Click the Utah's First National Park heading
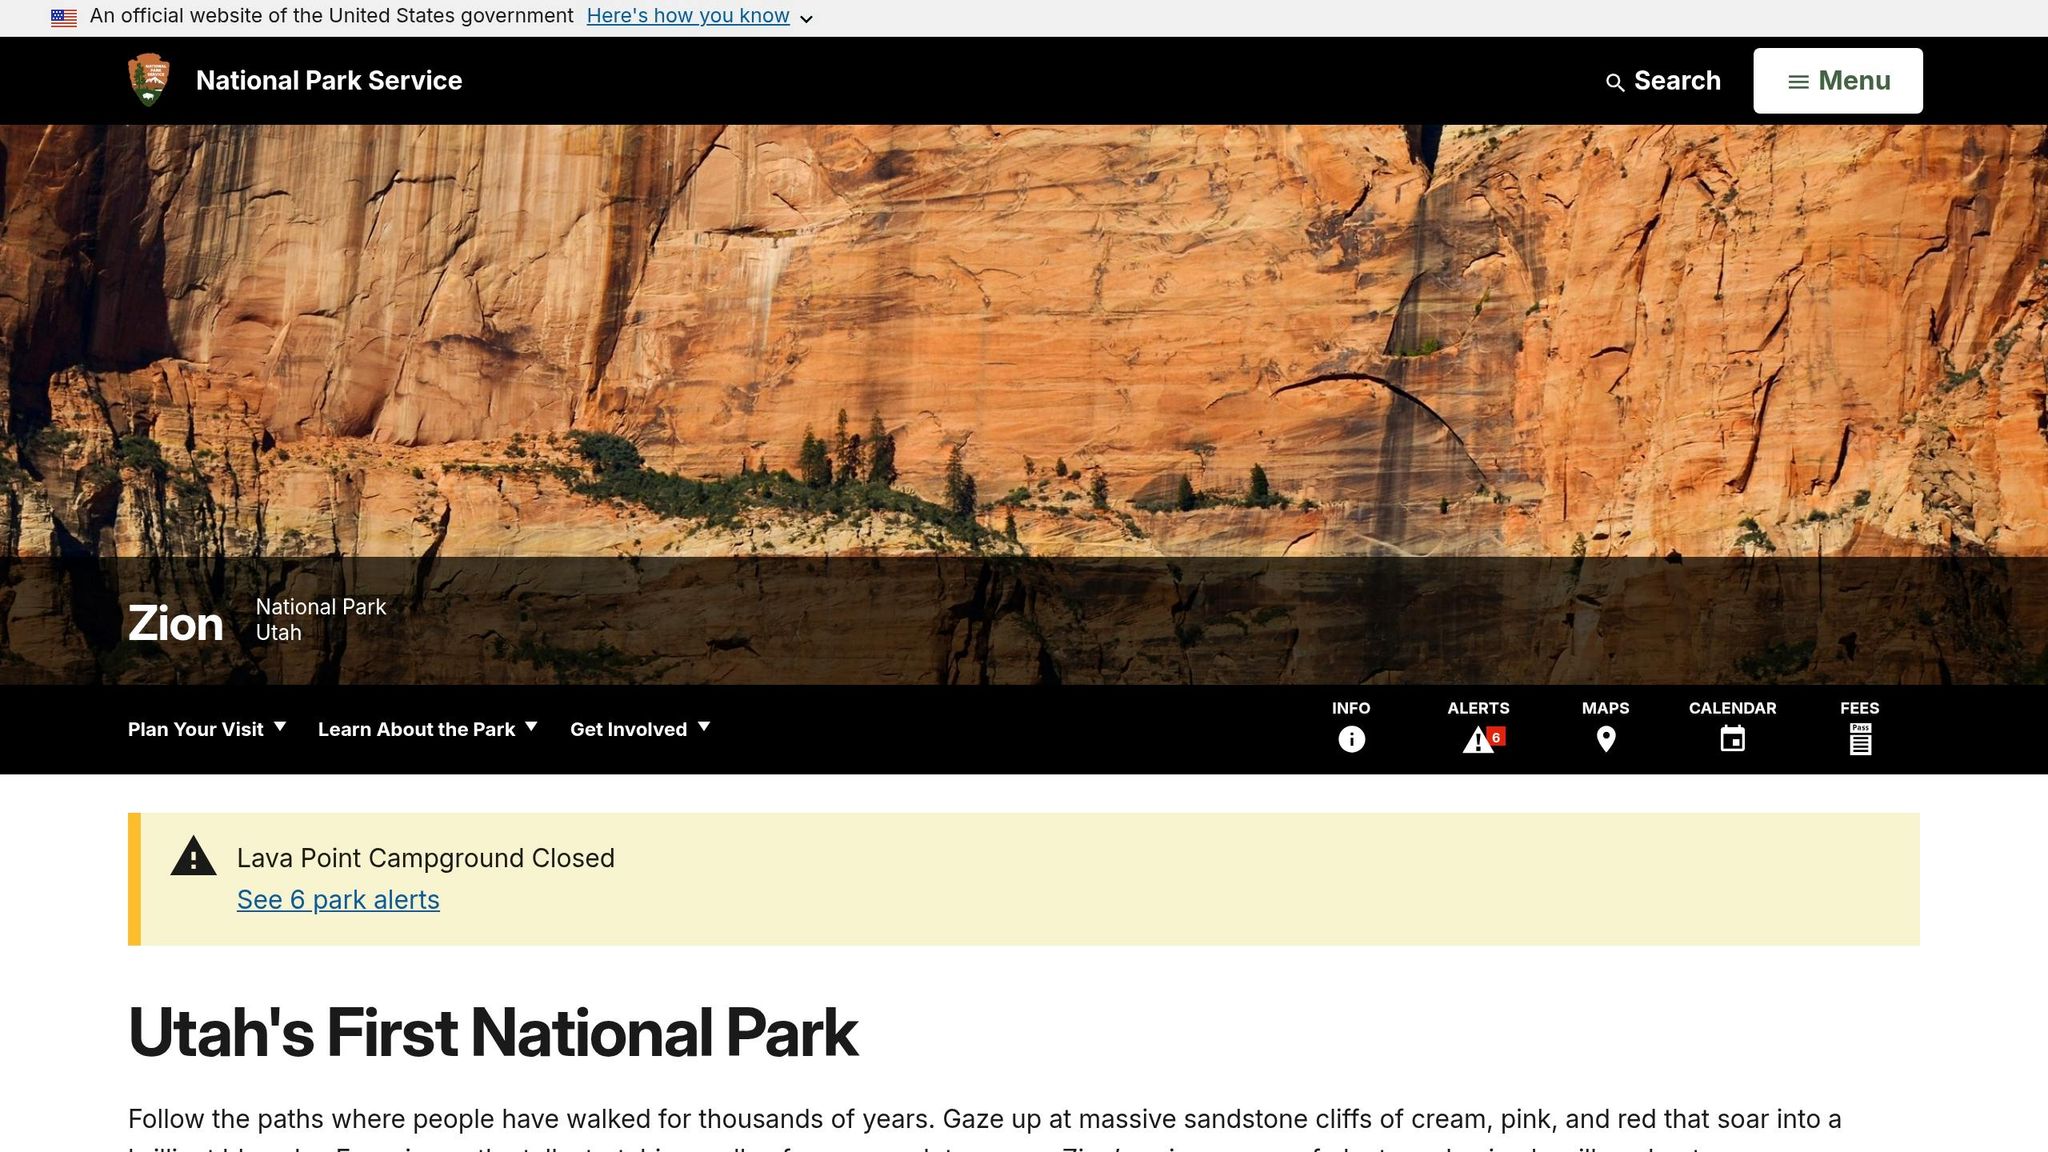This screenshot has width=2048, height=1152. click(x=493, y=1032)
